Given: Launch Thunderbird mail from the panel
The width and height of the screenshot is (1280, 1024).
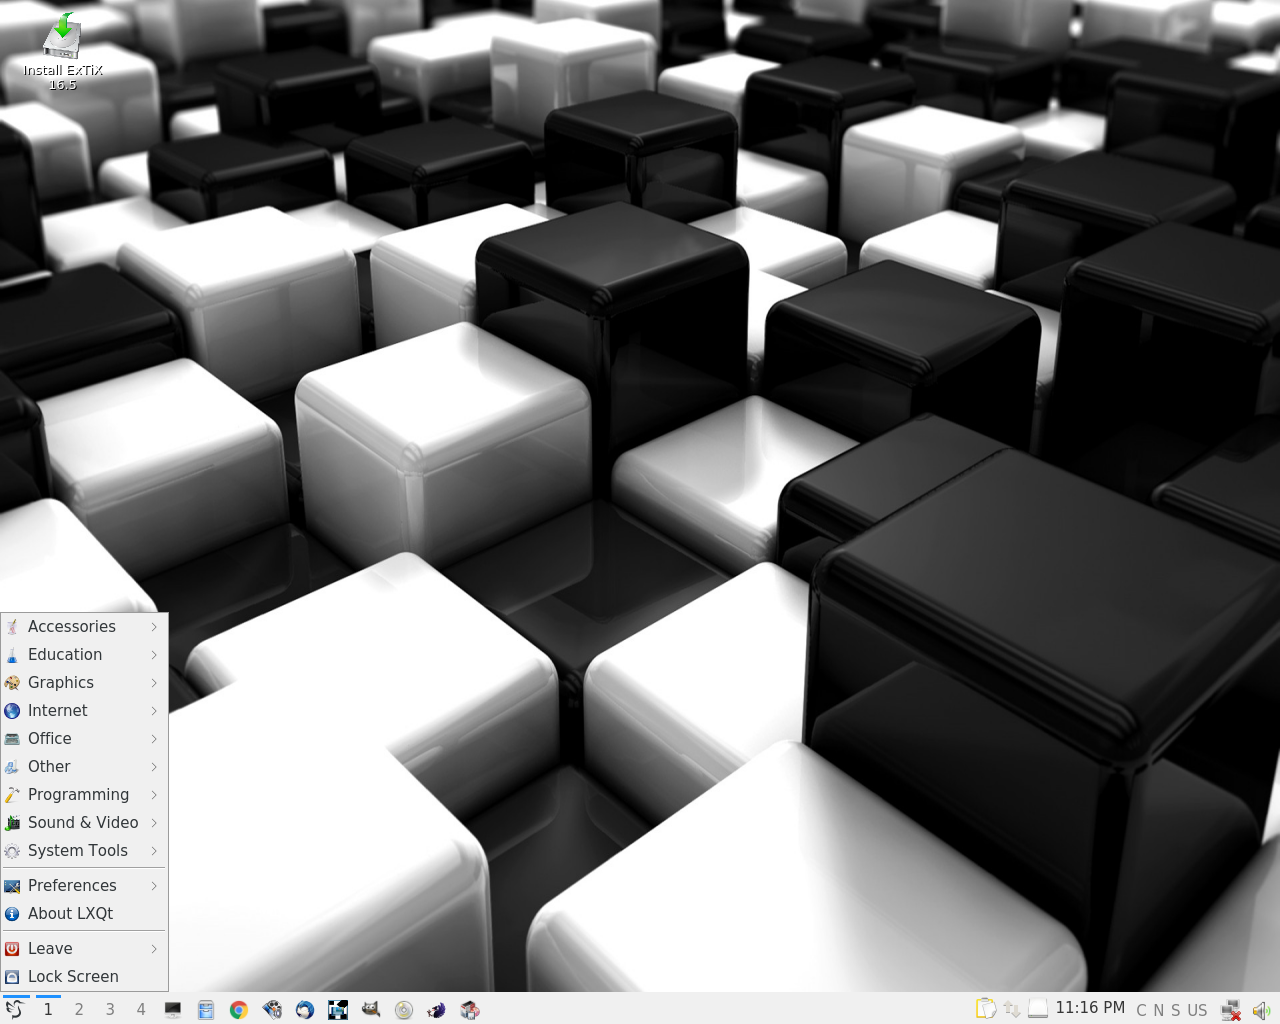Looking at the screenshot, I should 305,1010.
